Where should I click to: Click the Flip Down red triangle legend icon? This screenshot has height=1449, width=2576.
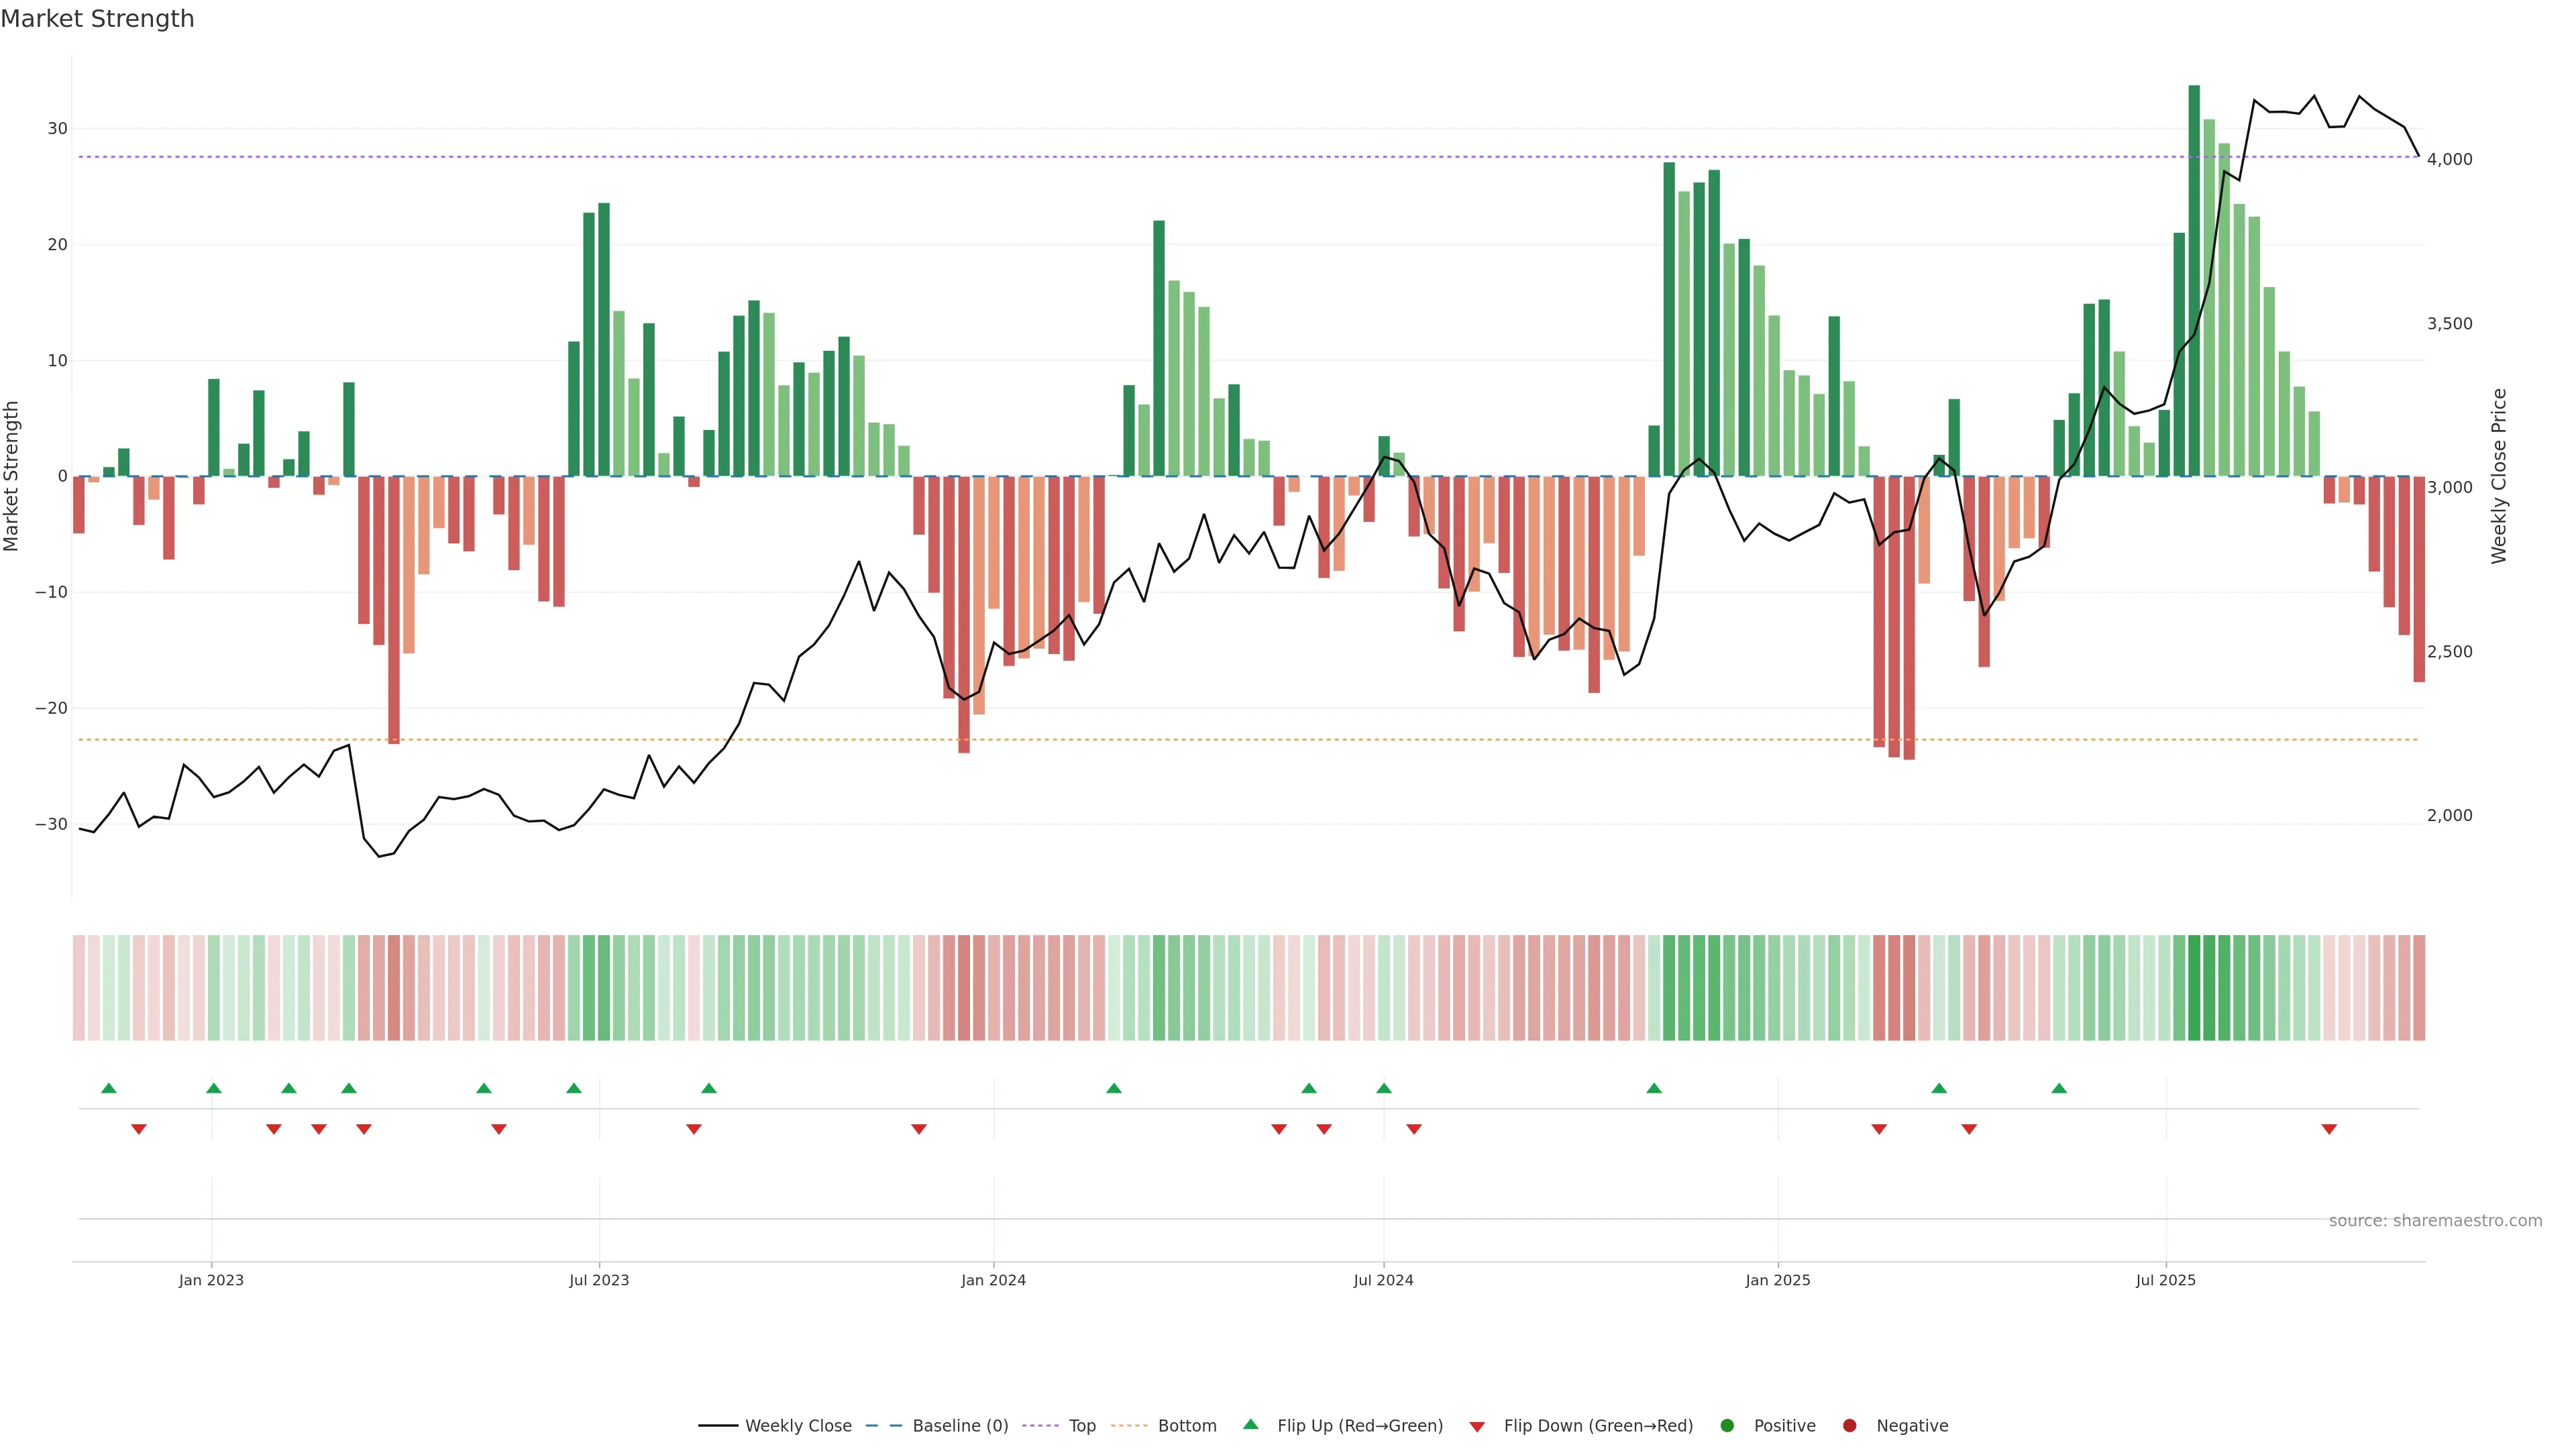[1477, 1427]
